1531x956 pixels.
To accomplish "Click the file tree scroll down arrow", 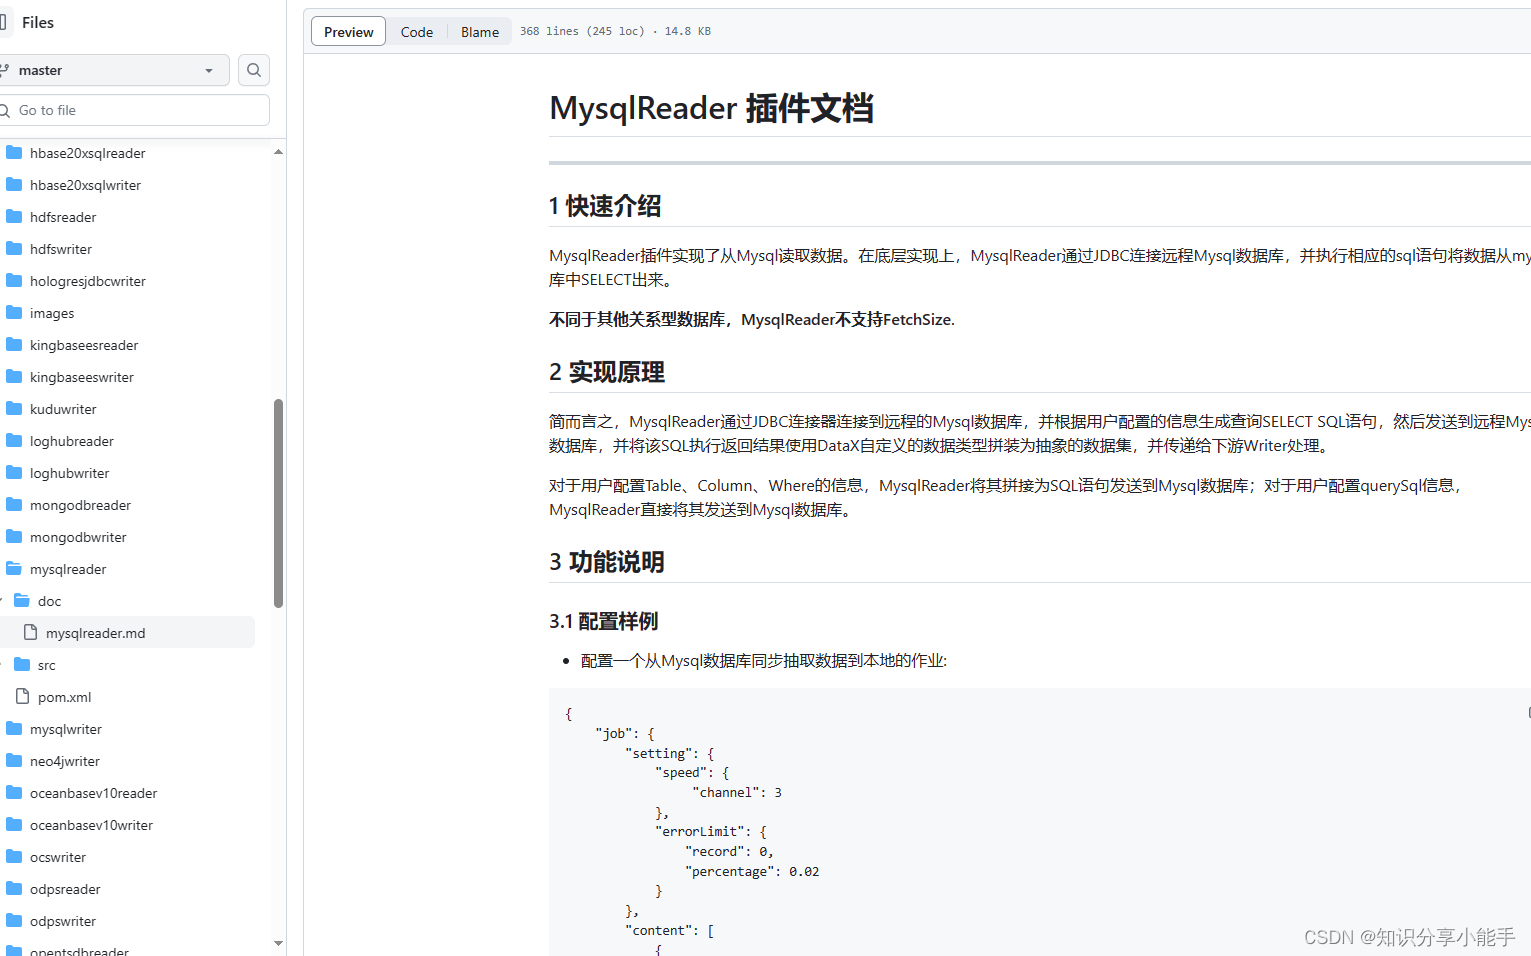I will pos(278,943).
